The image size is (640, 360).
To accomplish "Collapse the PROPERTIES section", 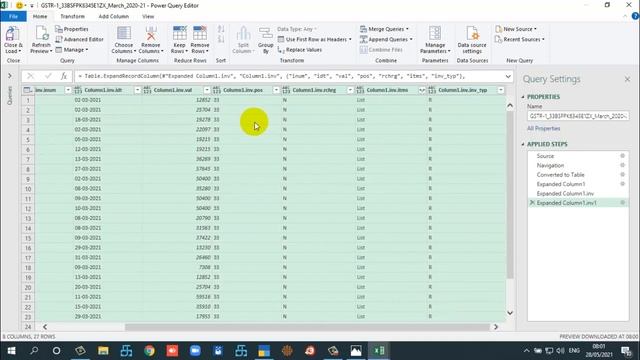I will (x=523, y=97).
